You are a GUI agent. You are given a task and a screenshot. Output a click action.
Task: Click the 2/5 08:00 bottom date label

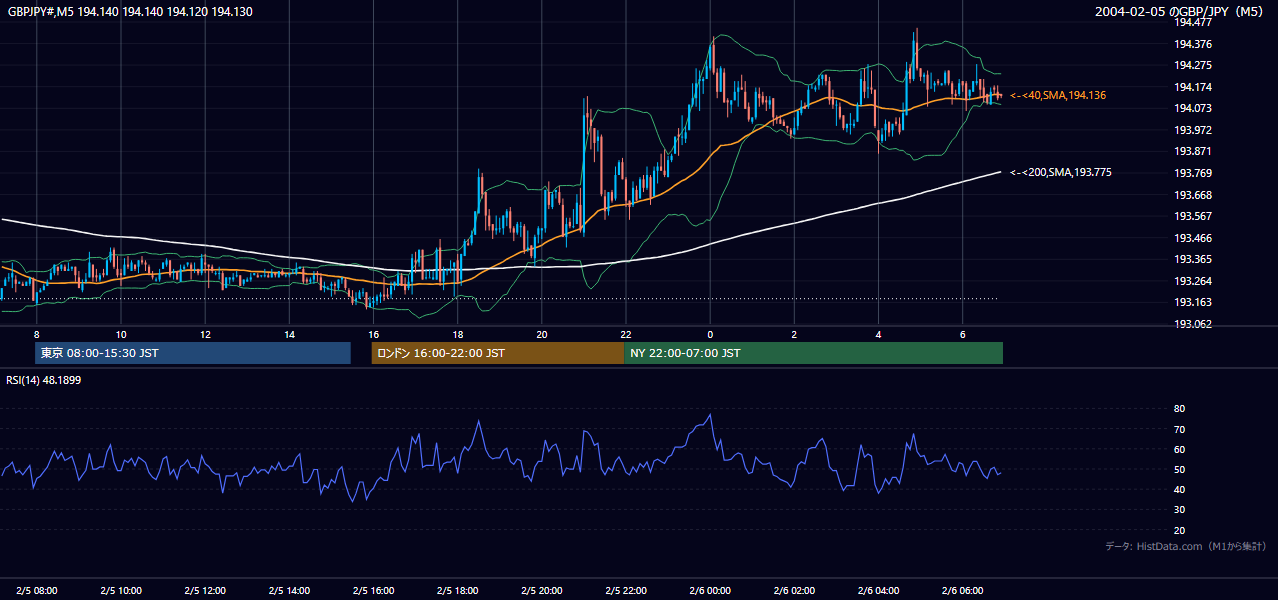[36, 590]
